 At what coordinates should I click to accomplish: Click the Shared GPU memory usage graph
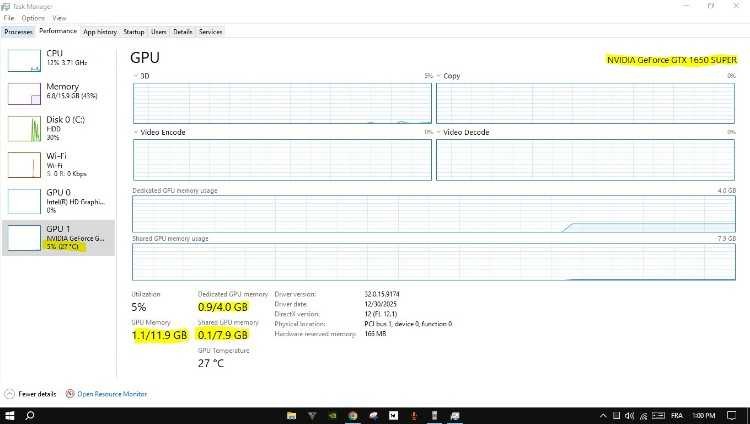(x=434, y=262)
